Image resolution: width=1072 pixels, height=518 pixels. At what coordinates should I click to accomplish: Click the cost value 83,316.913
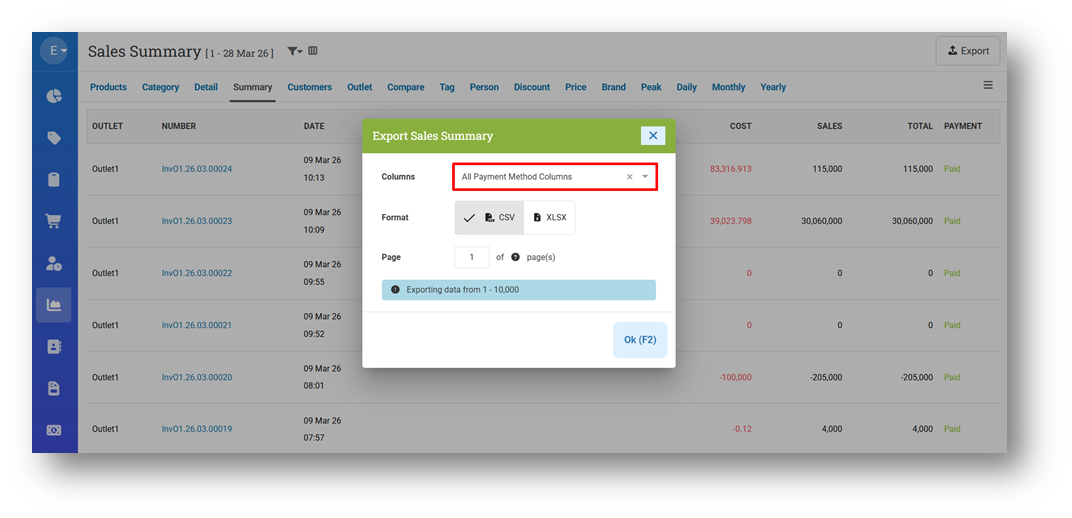[731, 169]
